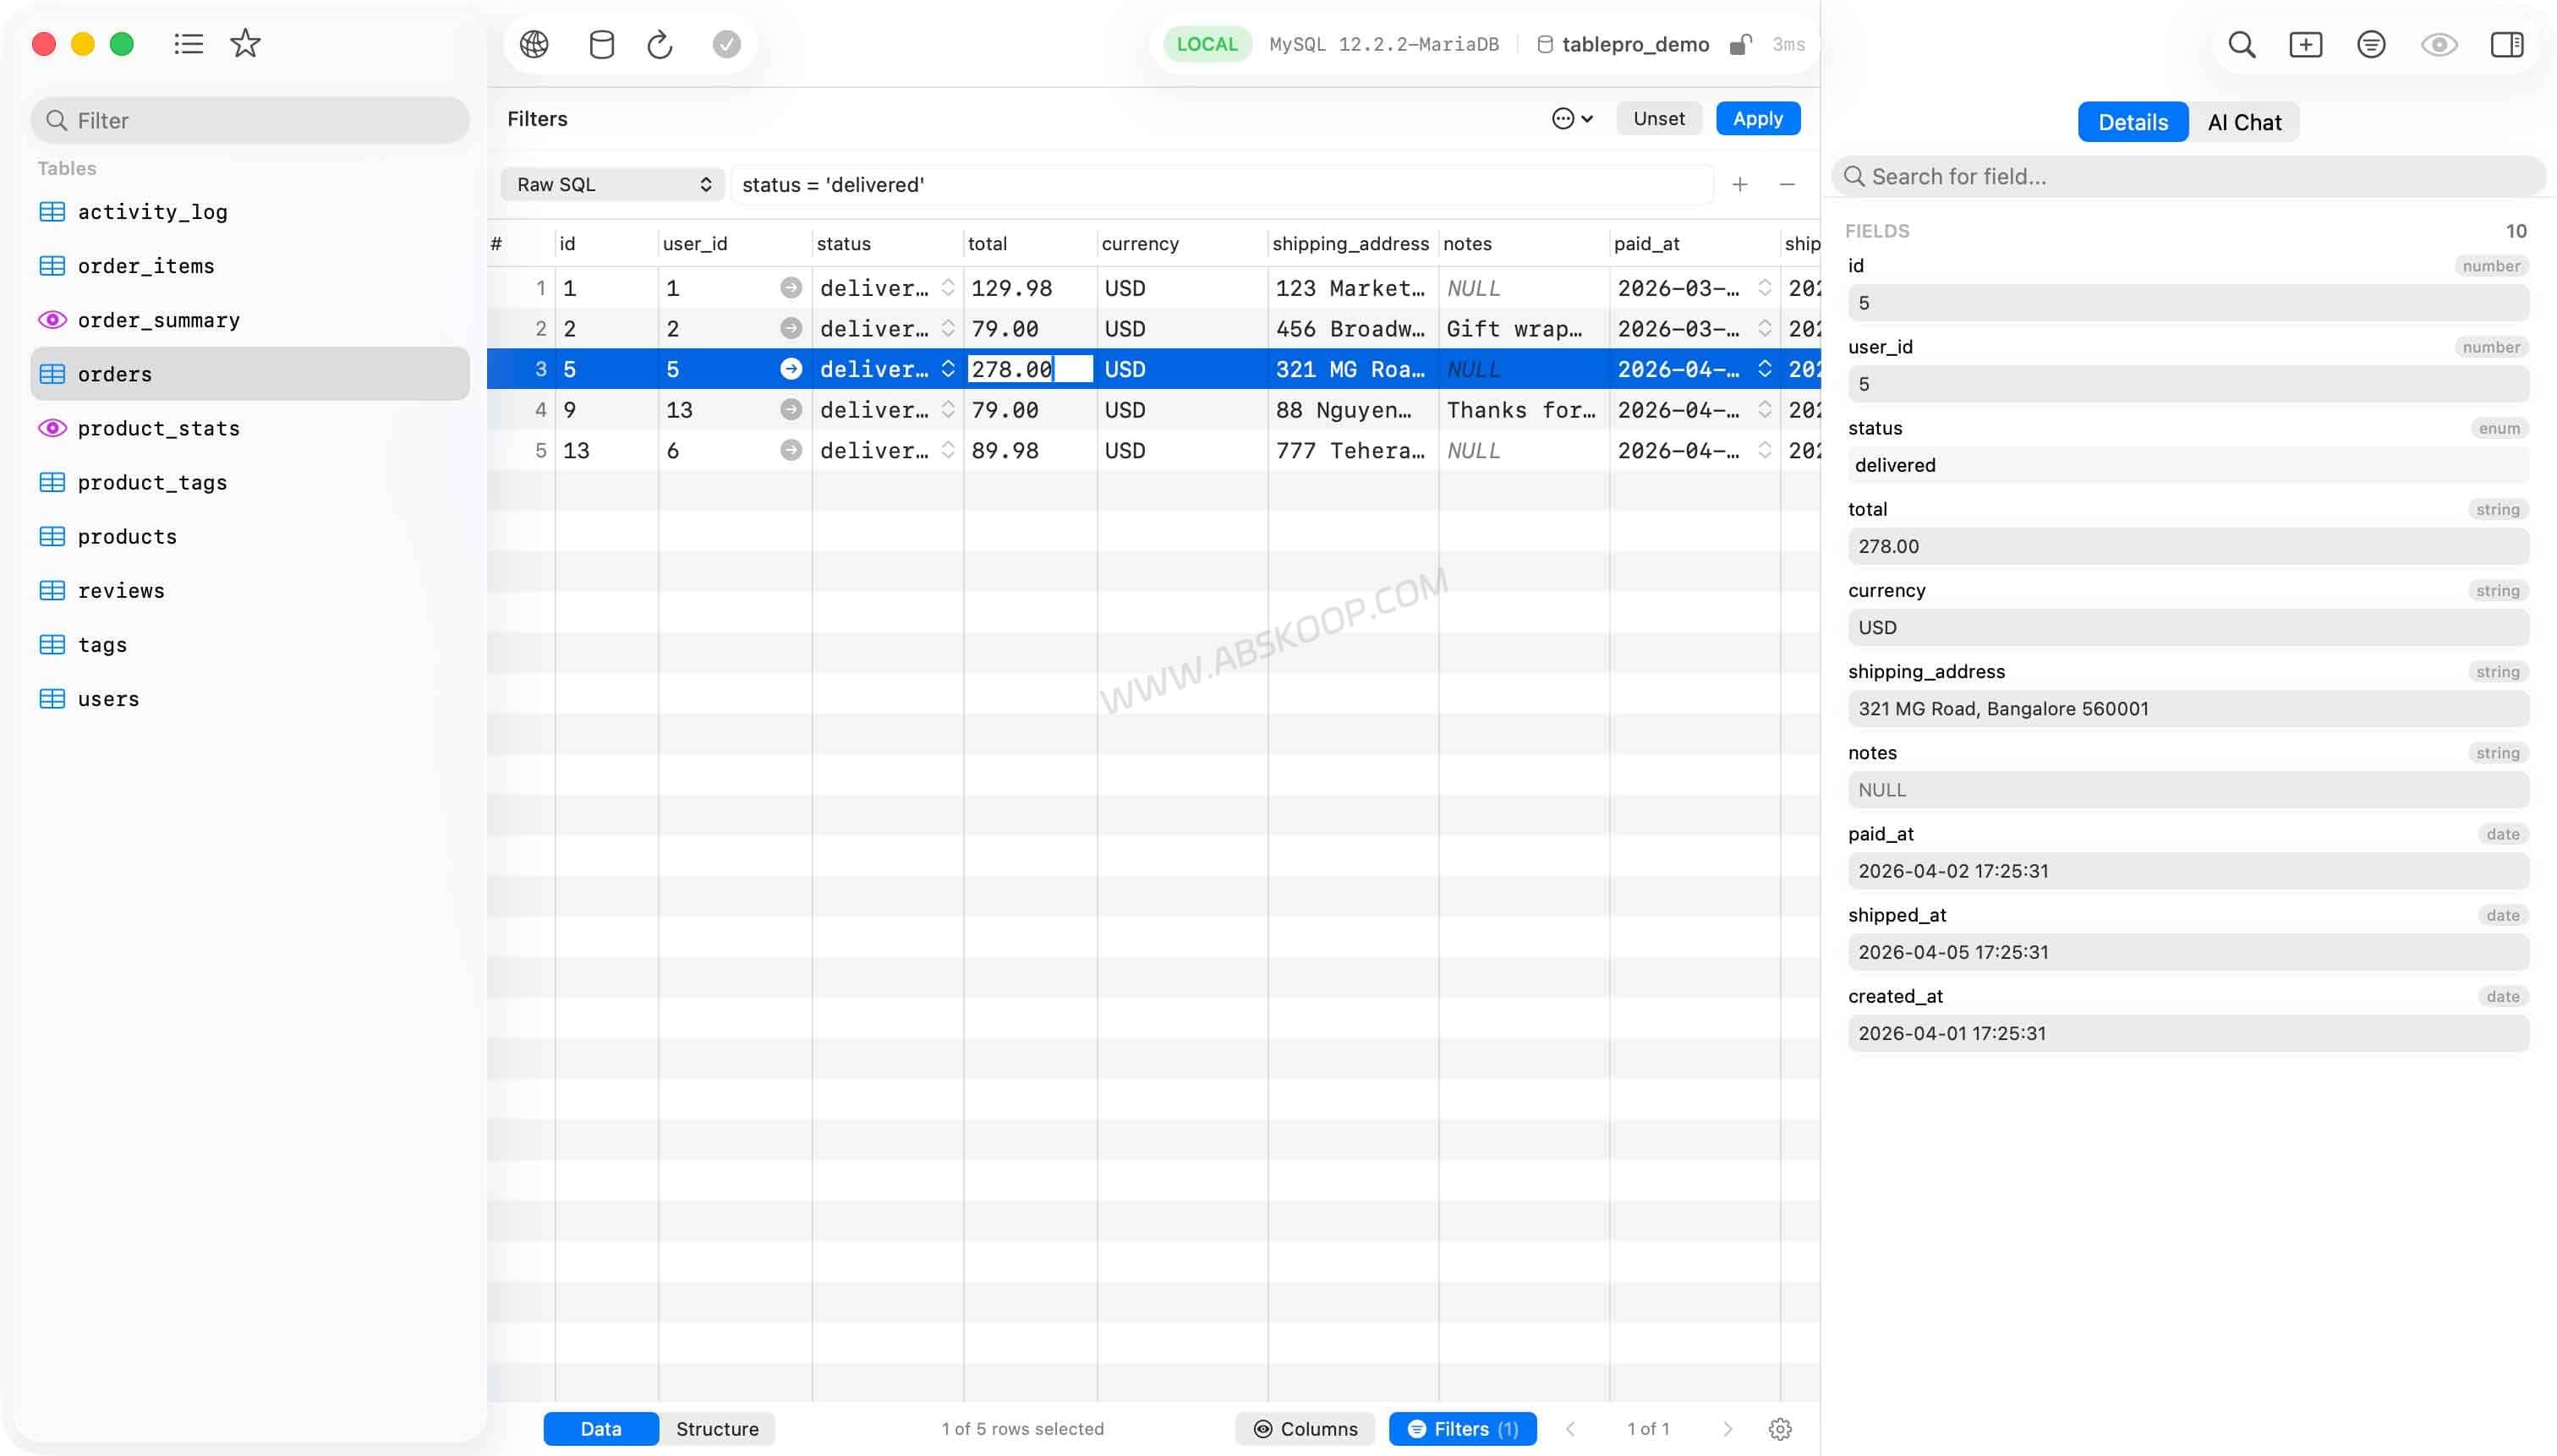
Task: Open filter options ellipsis dropdown
Action: pos(1572,119)
